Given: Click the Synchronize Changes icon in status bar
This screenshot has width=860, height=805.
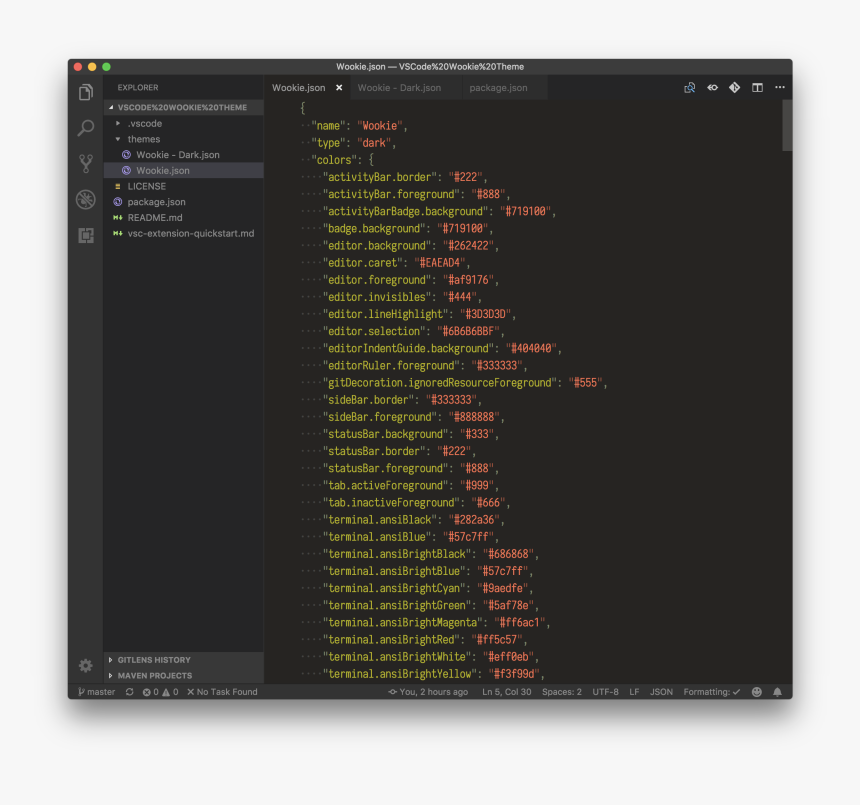Looking at the screenshot, I should [129, 691].
